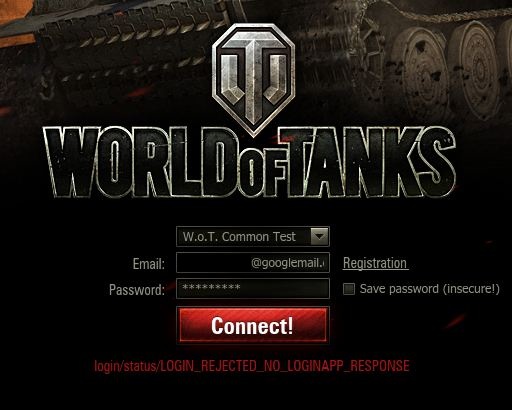Click the orange hull patch in the corner
The width and height of the screenshot is (512, 410).
click(17, 22)
